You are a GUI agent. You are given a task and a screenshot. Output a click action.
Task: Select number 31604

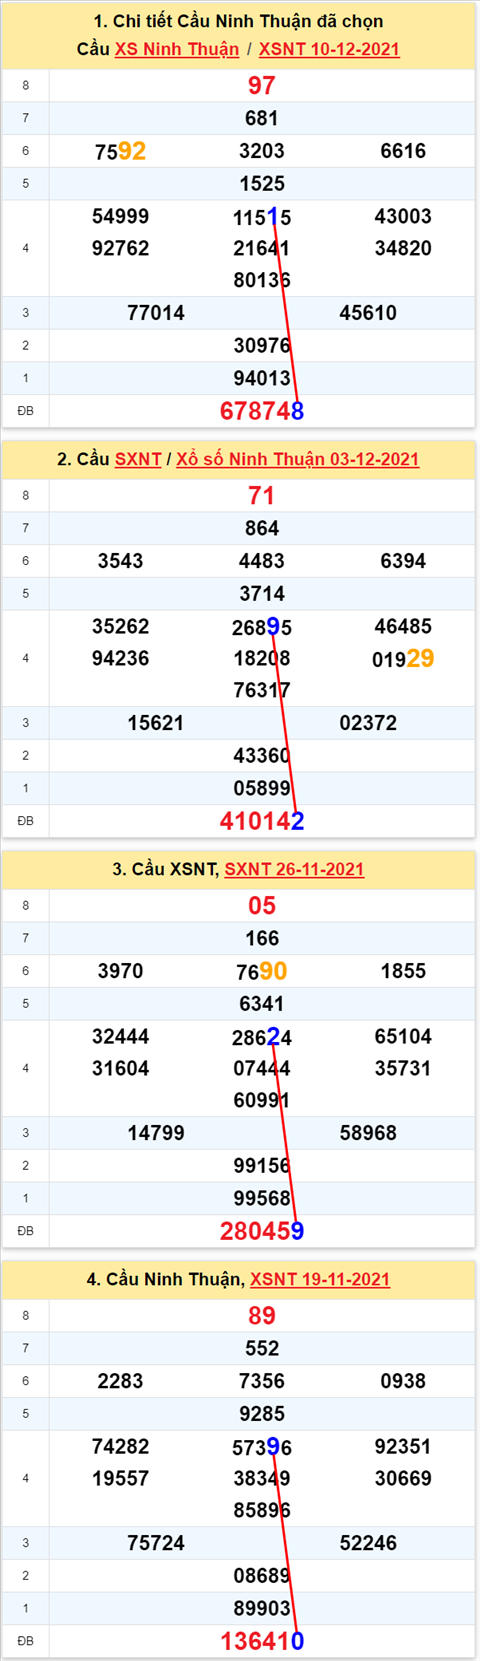pos(120,1068)
